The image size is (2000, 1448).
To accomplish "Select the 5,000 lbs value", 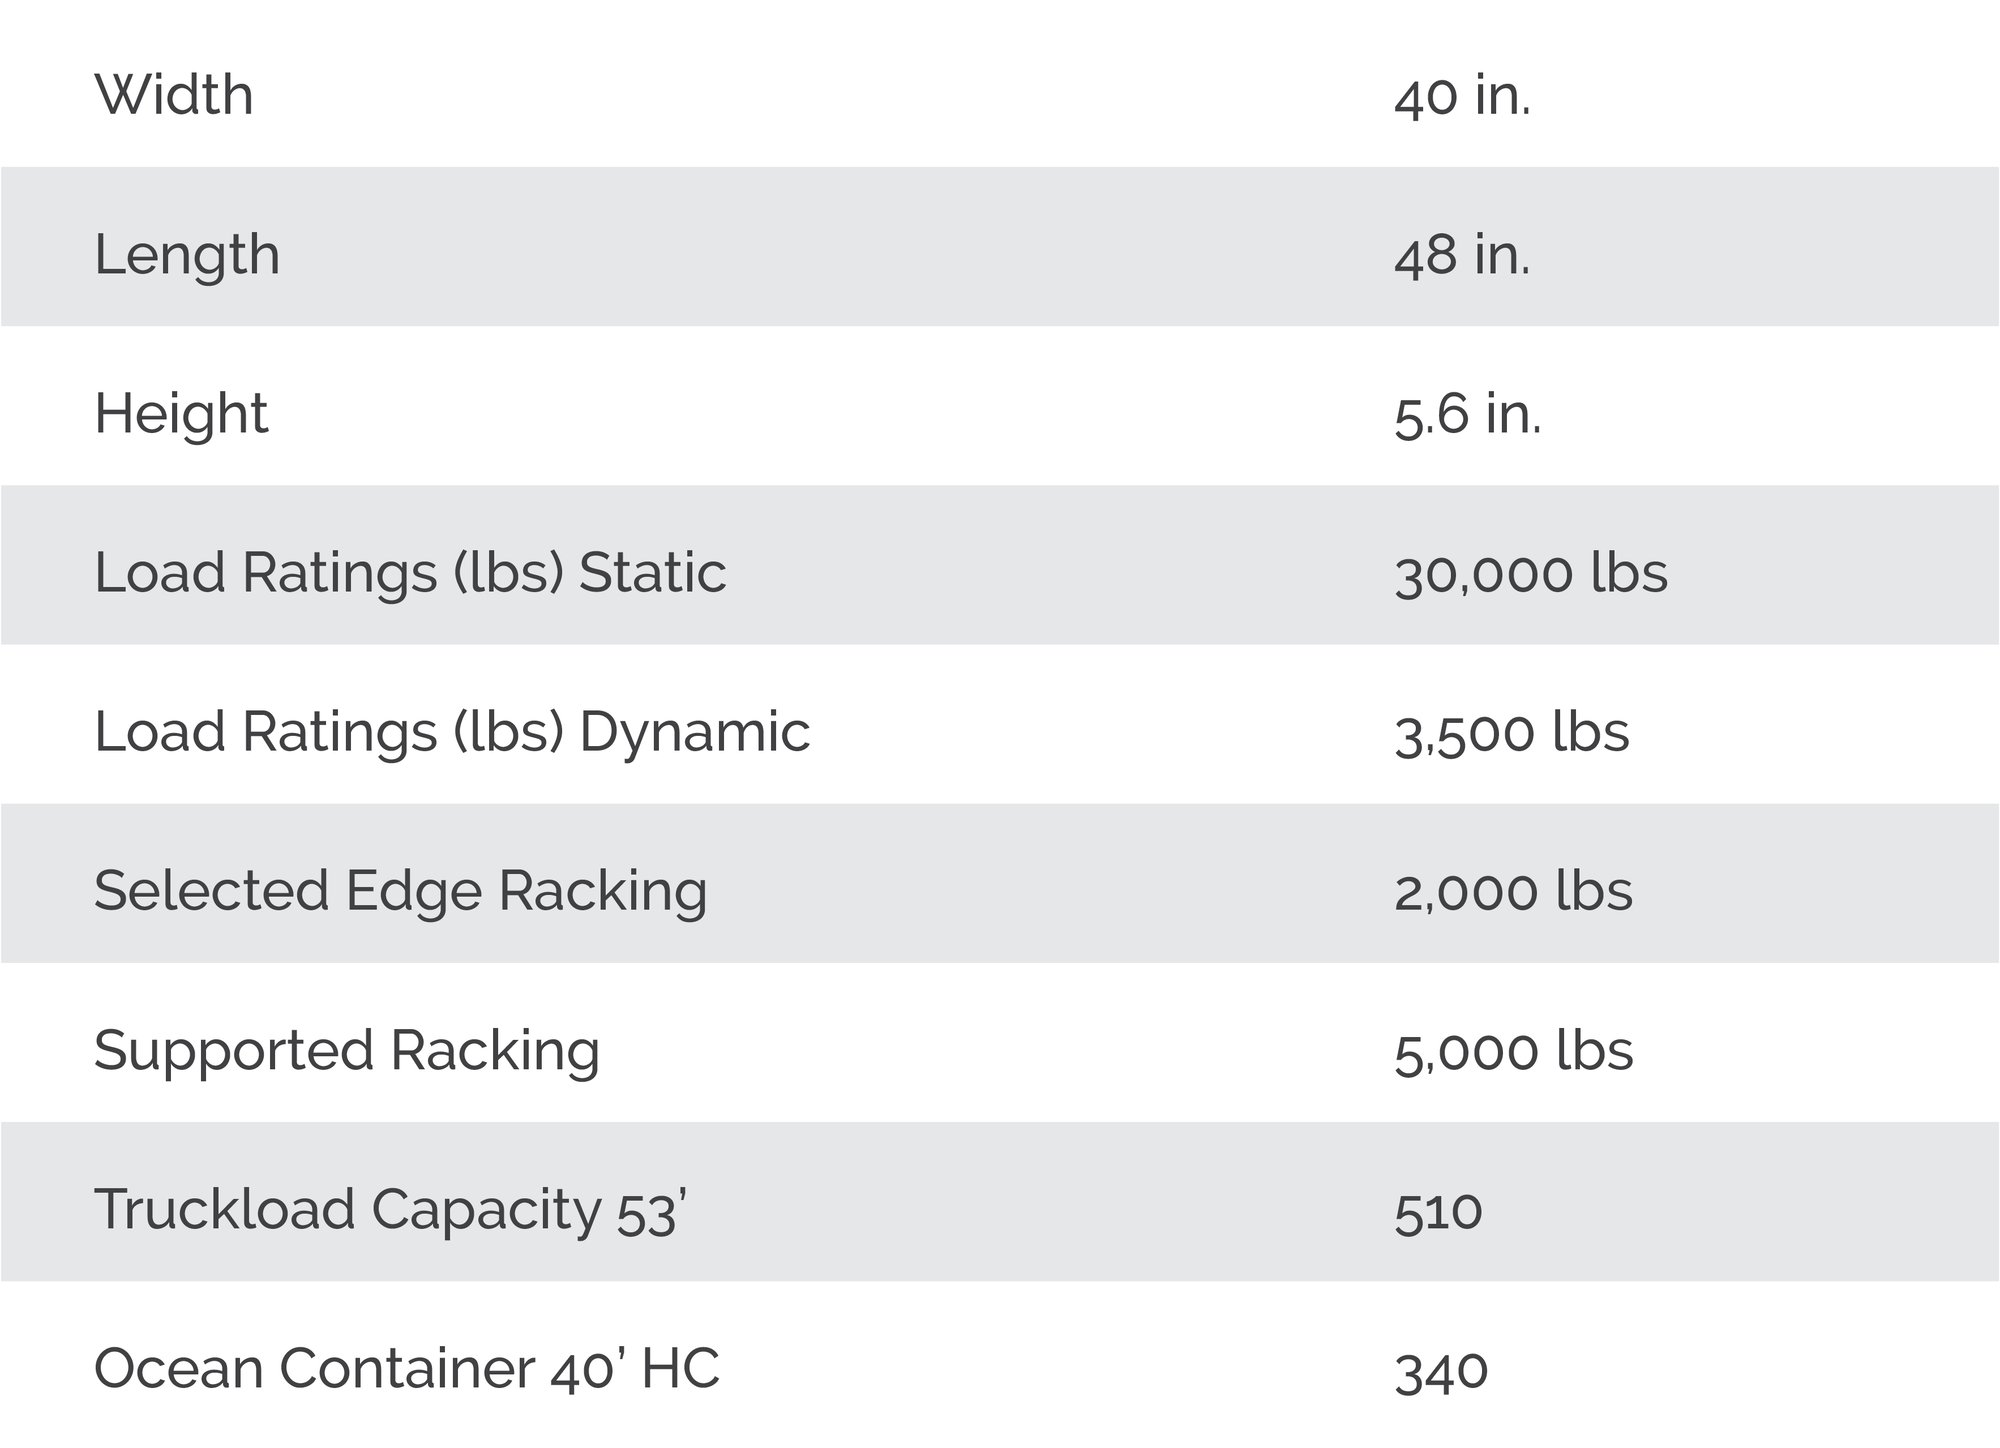I will click(1513, 1052).
